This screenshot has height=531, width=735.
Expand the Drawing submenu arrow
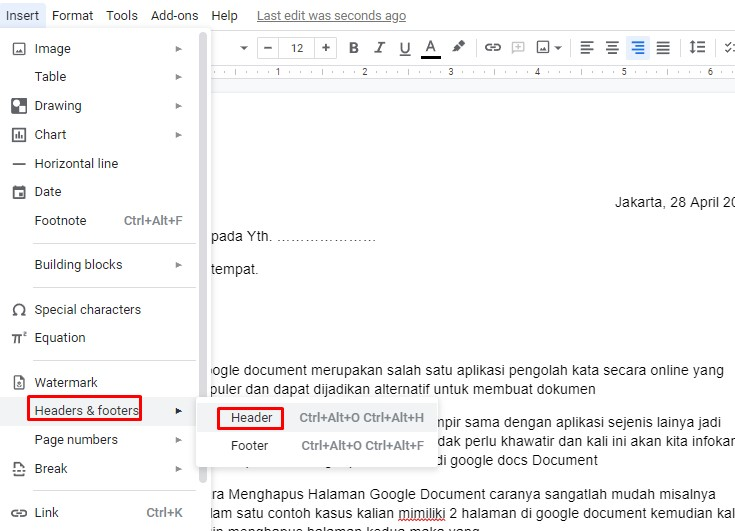pos(179,106)
